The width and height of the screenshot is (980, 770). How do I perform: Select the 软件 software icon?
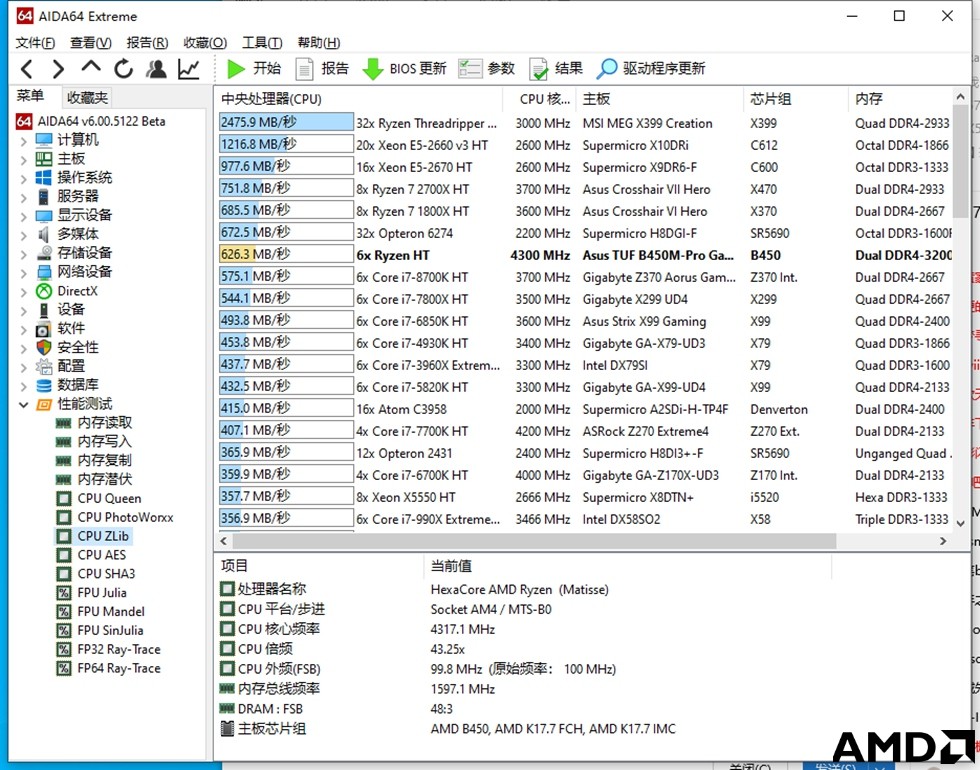click(x=44, y=329)
